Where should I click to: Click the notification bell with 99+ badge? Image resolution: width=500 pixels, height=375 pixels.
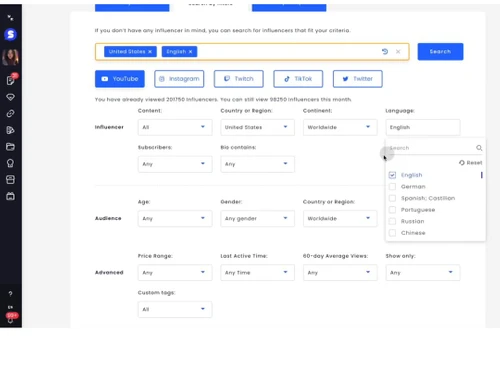(11, 317)
